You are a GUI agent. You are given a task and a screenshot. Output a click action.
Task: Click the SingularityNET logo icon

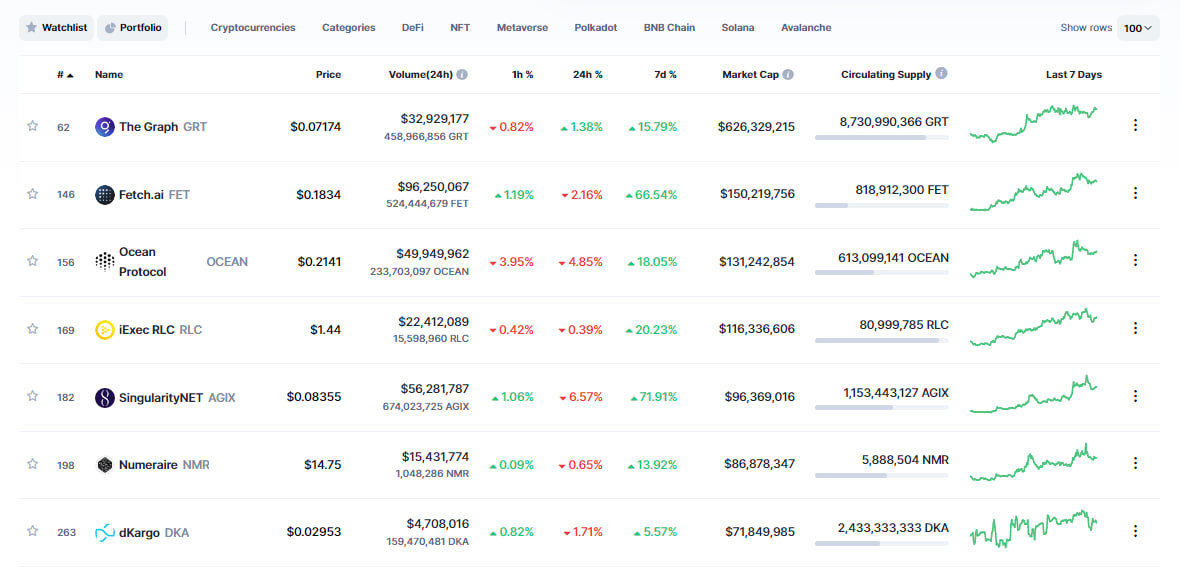coord(104,398)
